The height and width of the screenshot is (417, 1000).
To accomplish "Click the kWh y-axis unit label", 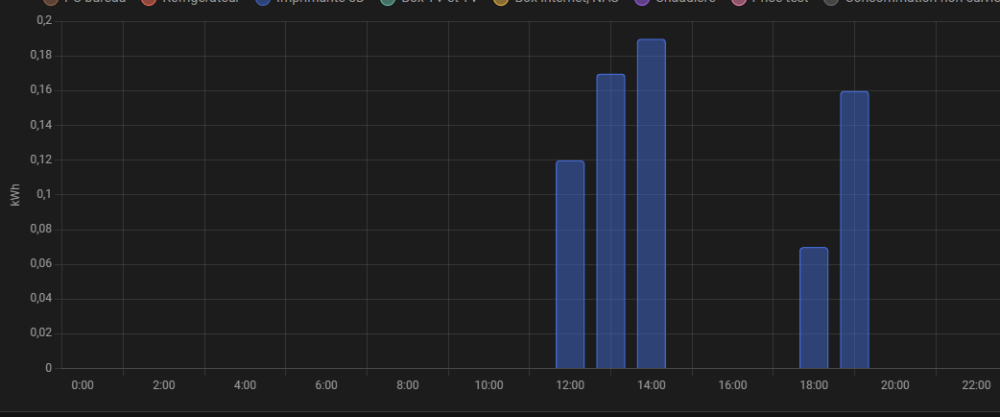I will (15, 195).
